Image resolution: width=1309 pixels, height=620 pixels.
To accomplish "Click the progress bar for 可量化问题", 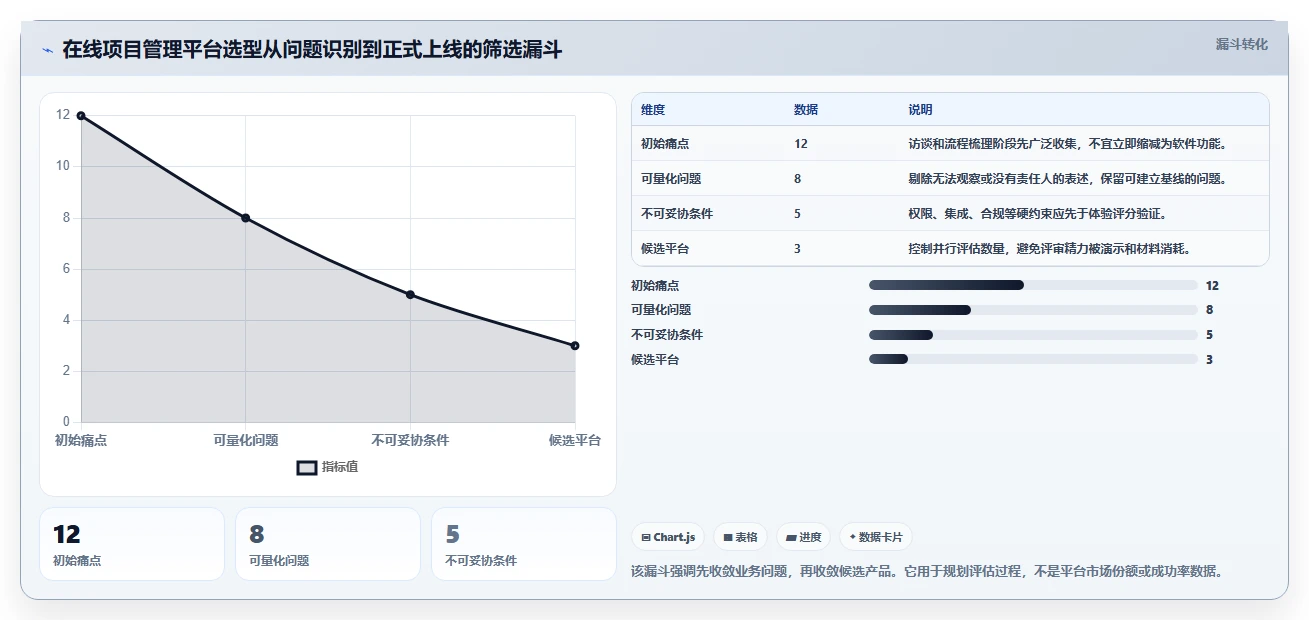I will click(x=1033, y=310).
